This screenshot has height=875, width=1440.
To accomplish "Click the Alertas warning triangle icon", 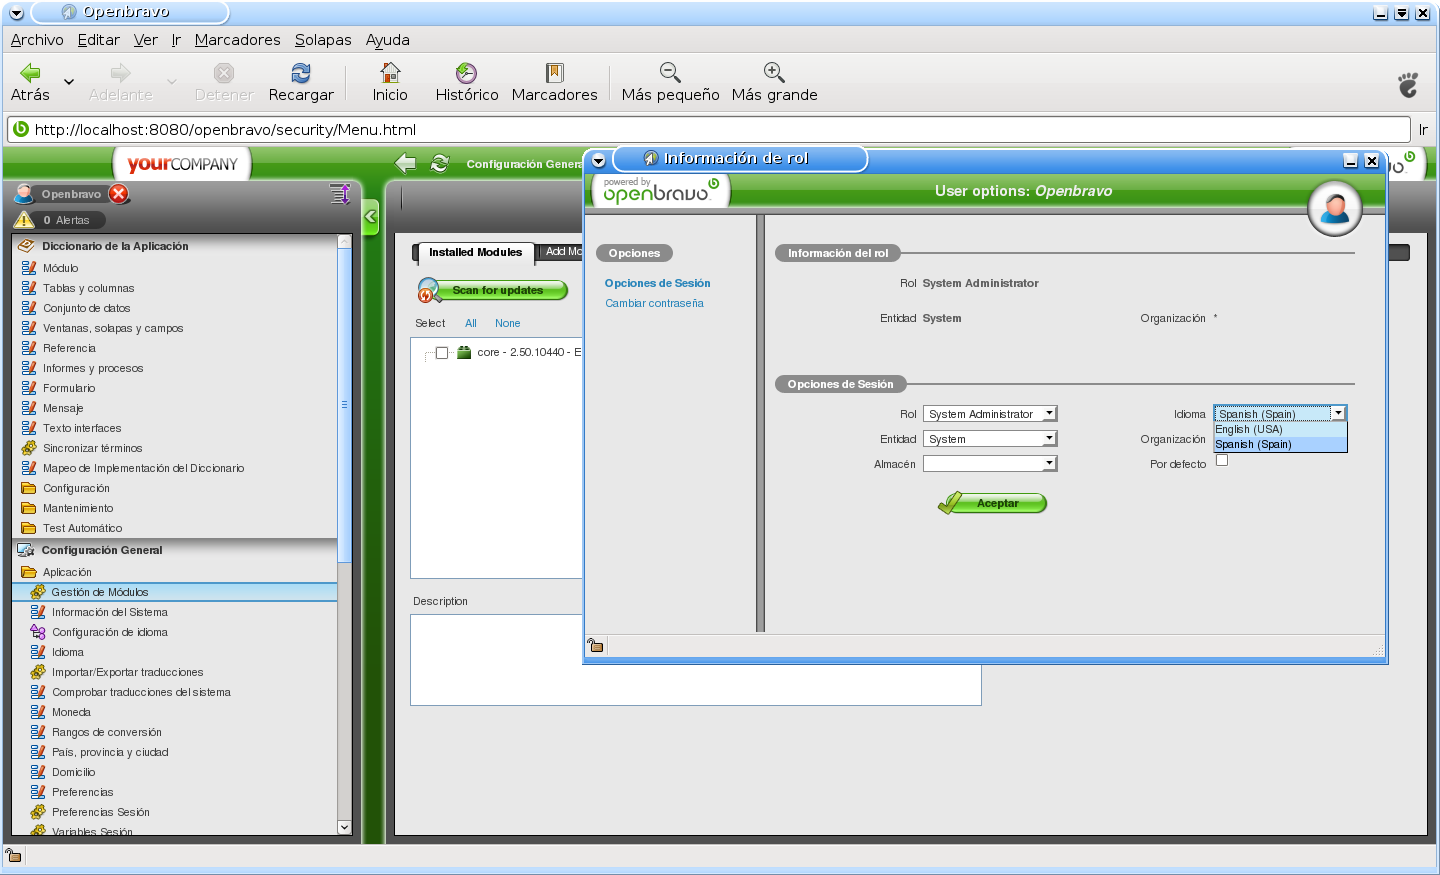I will [x=25, y=220].
